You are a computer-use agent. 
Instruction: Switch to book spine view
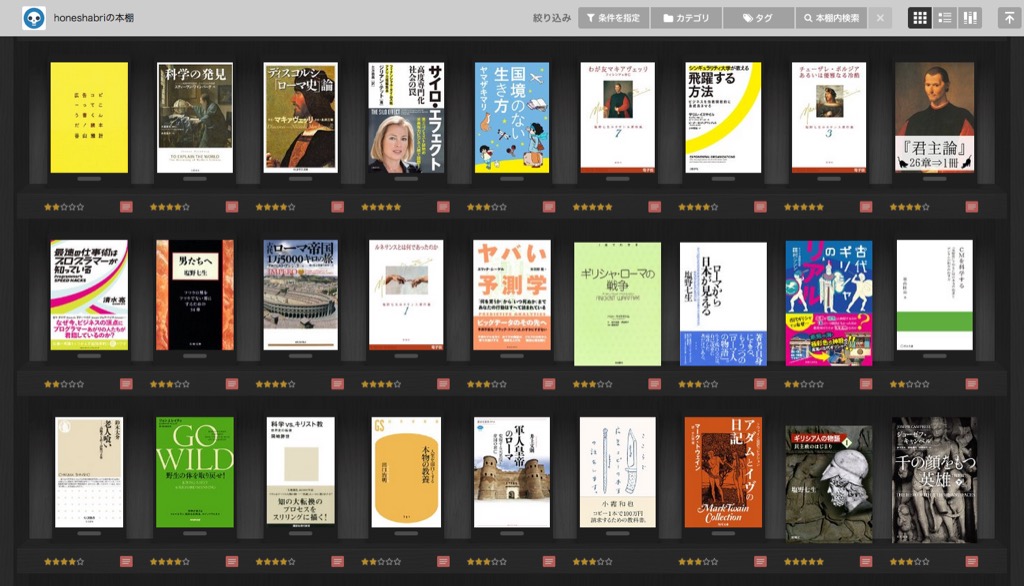tap(970, 18)
